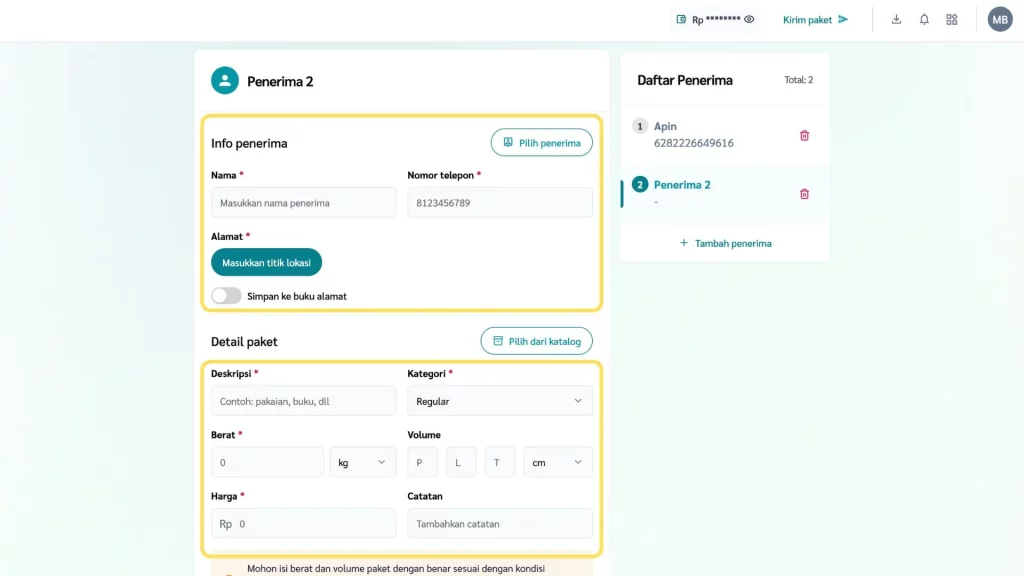
Task: Click Pilih dari katalog button
Action: point(536,341)
